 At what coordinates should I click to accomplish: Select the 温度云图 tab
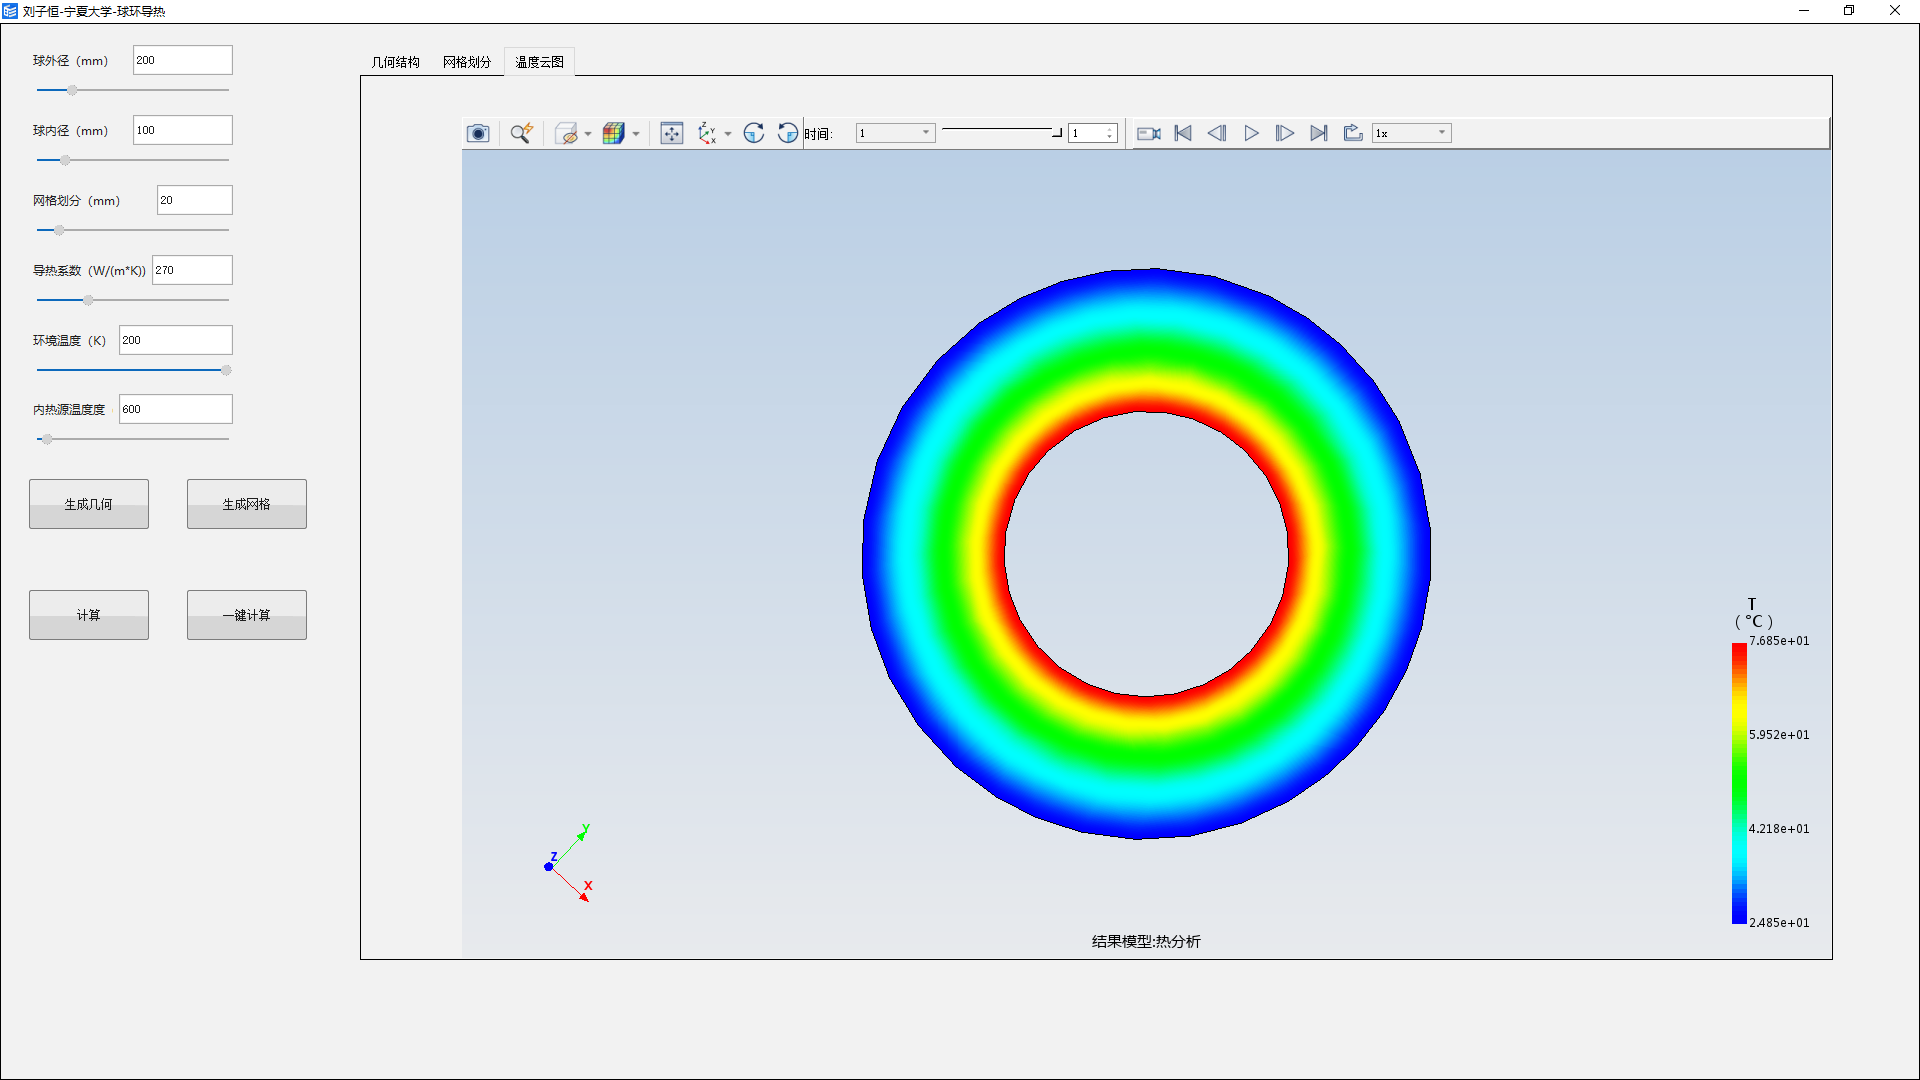pos(539,62)
